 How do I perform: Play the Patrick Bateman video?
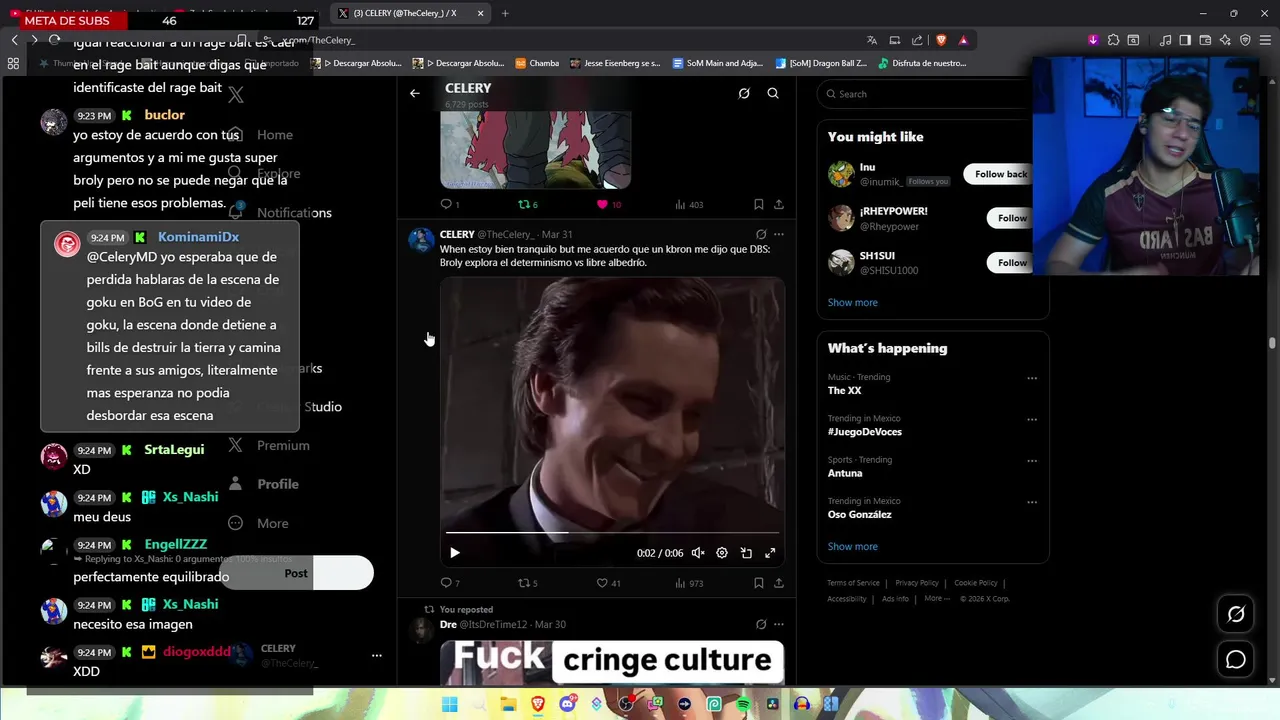[x=454, y=553]
